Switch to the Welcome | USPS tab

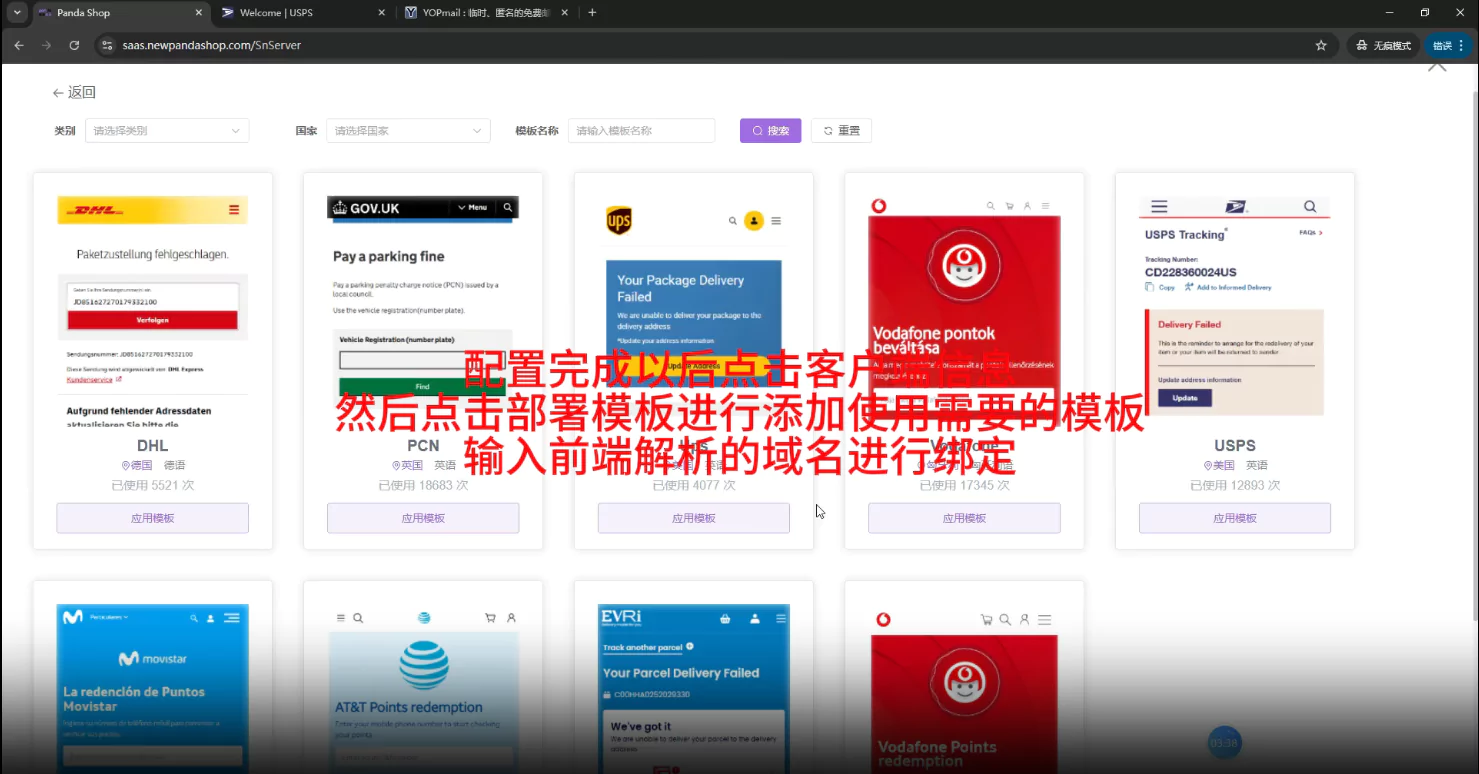point(303,13)
